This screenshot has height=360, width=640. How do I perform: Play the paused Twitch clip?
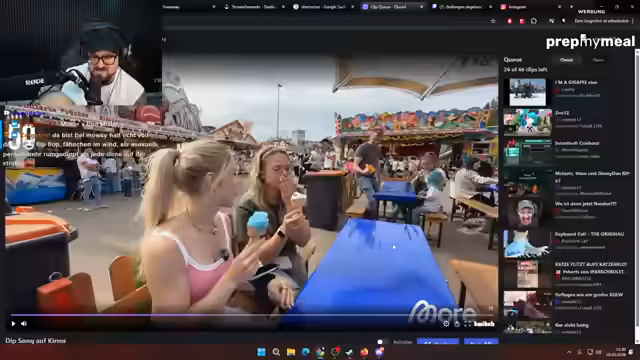click(13, 324)
